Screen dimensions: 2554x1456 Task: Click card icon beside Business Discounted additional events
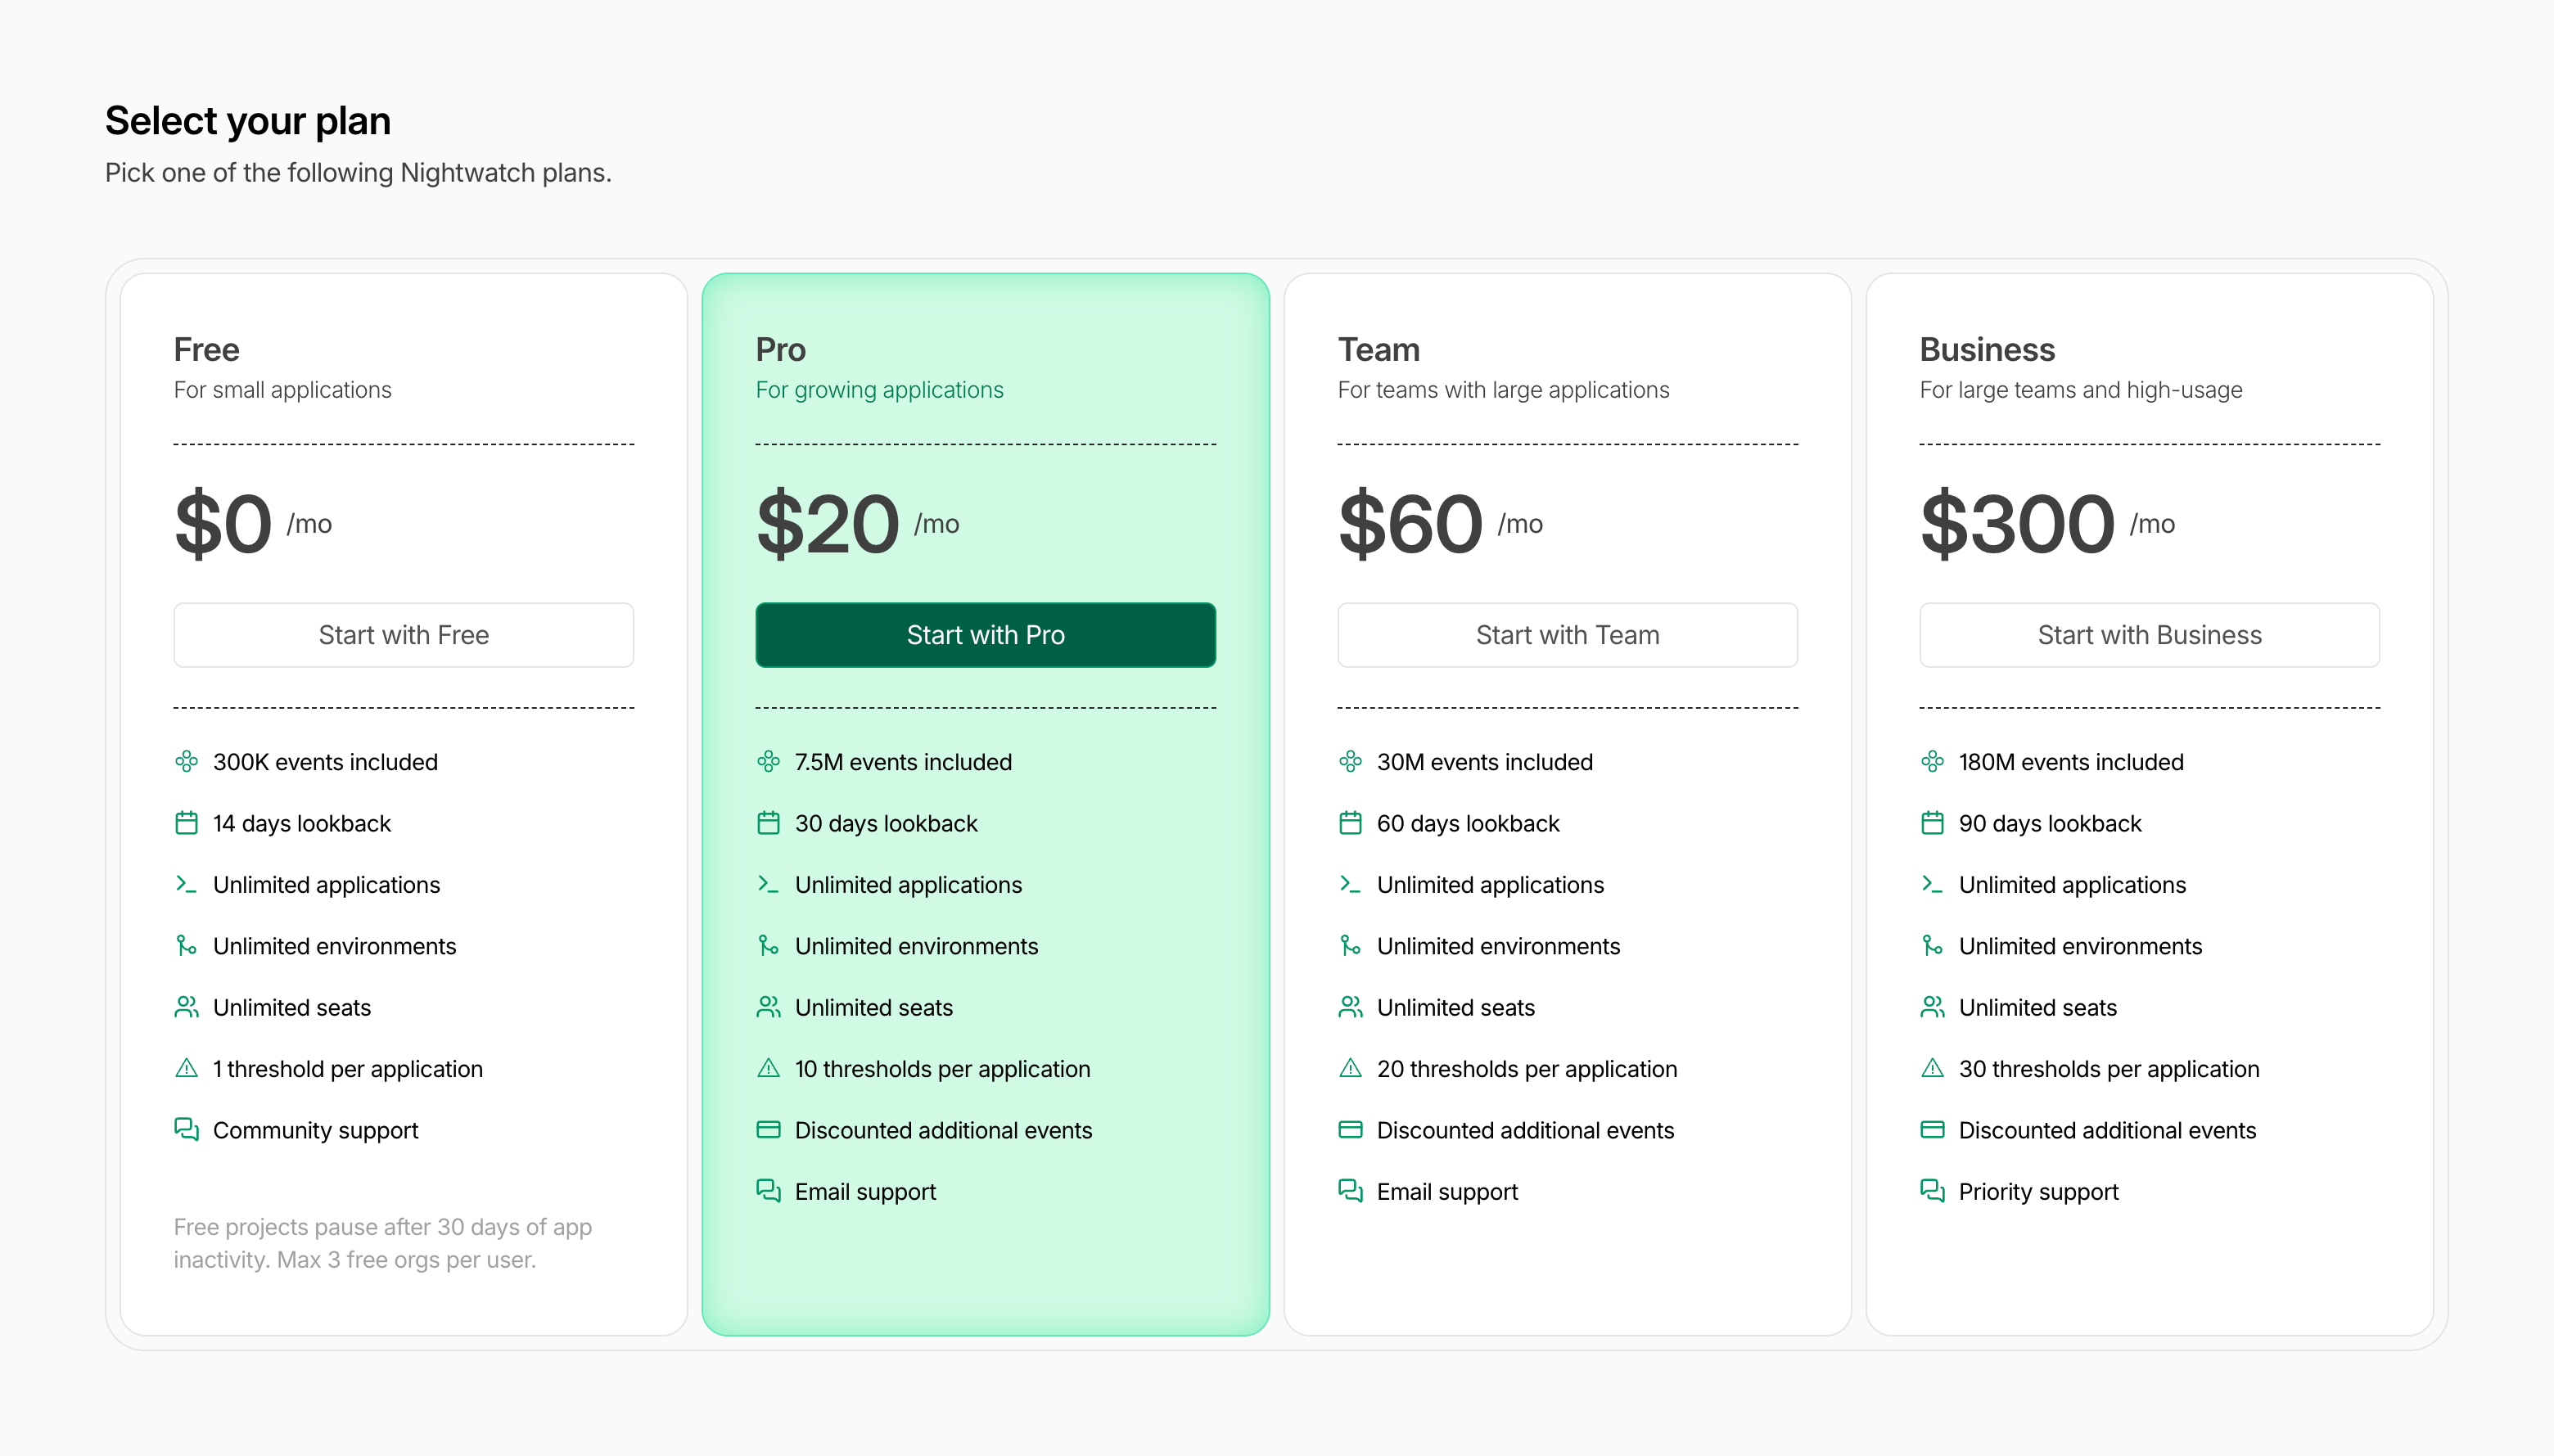tap(1932, 1130)
